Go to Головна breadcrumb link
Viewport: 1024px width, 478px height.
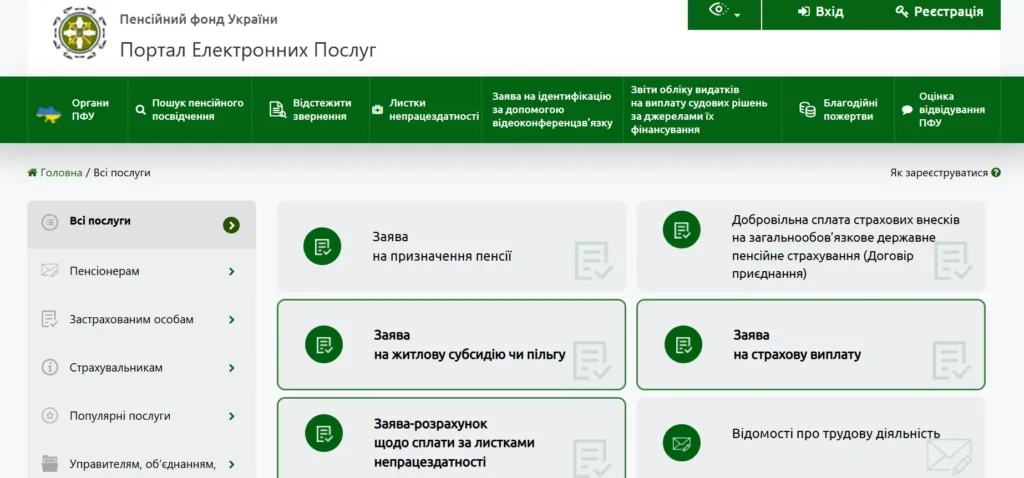(61, 172)
